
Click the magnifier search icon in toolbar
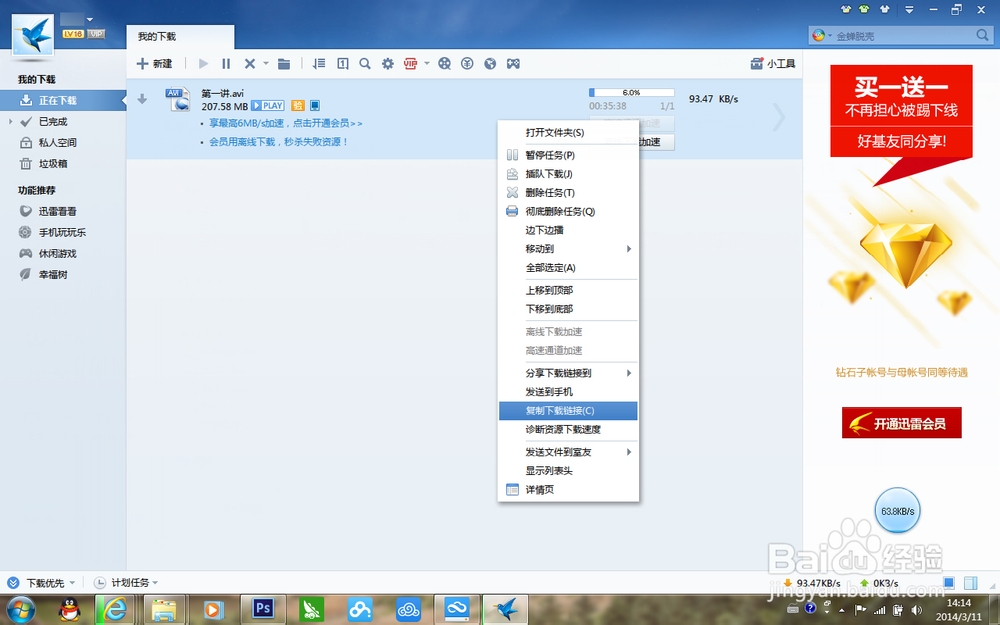365,64
